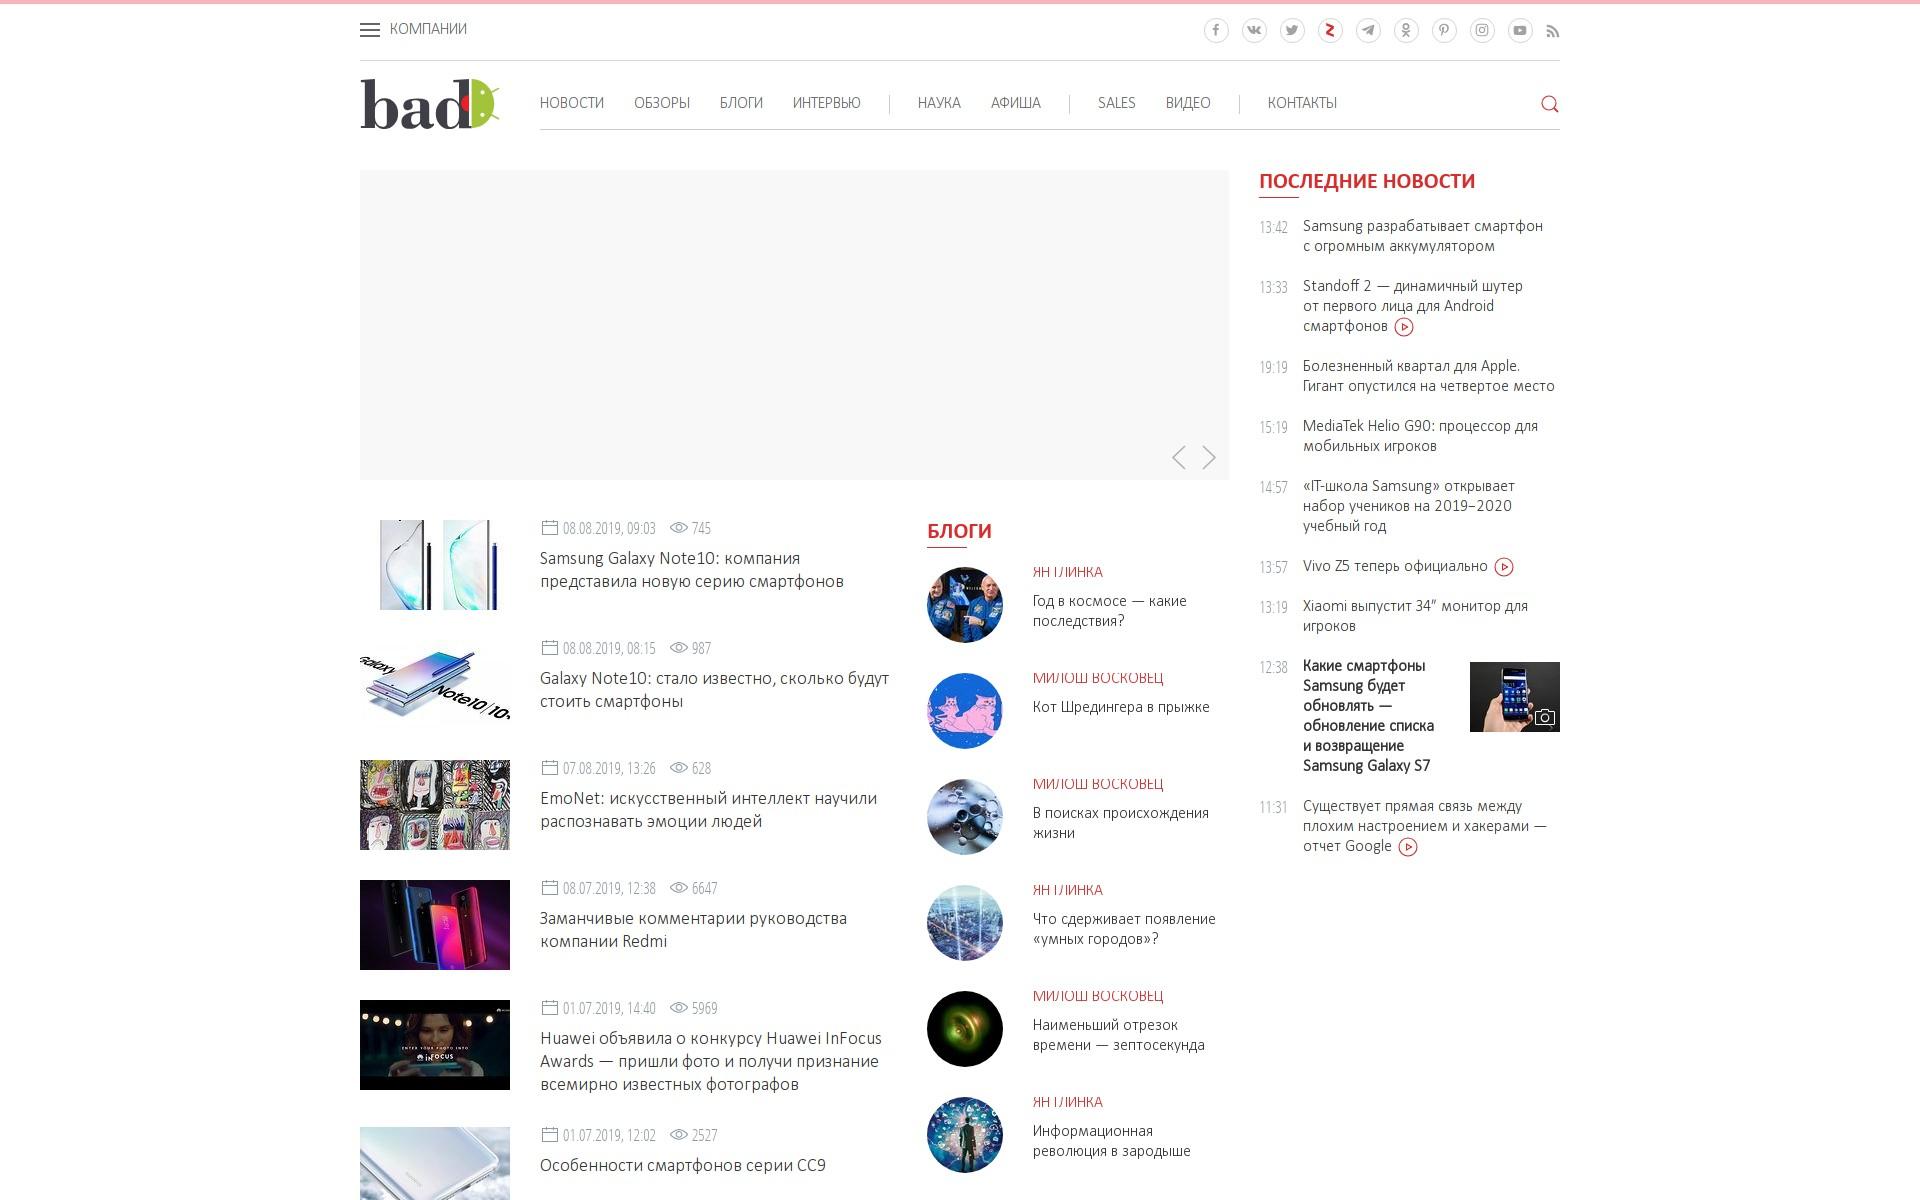
Task: Click the search magnifier icon
Action: (x=1550, y=104)
